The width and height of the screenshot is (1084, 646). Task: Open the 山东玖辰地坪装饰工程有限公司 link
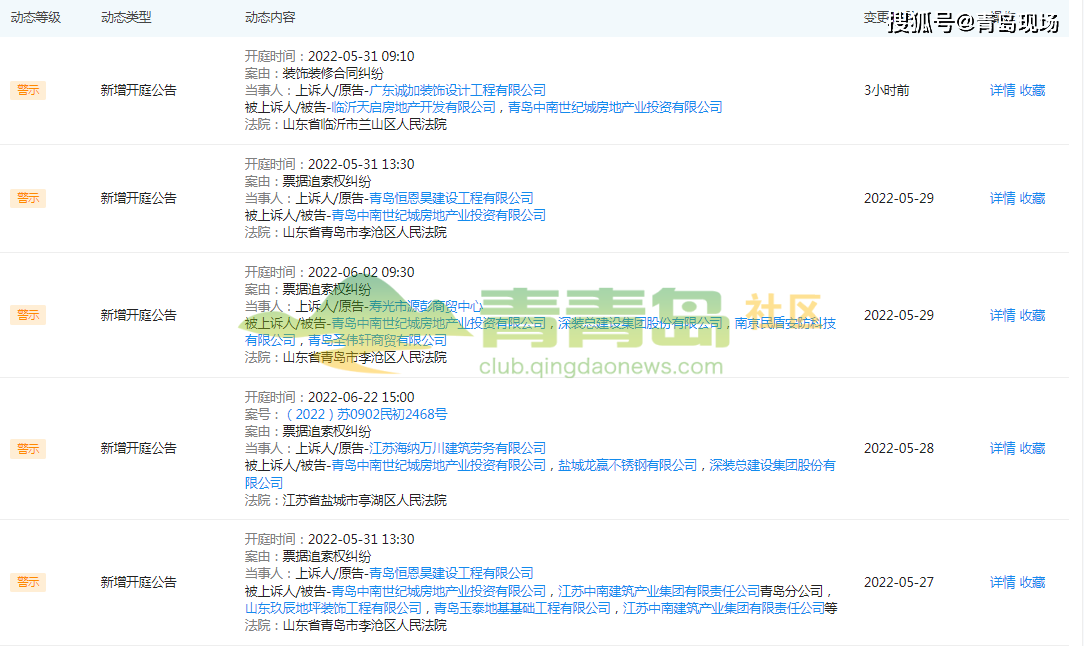tap(333, 608)
